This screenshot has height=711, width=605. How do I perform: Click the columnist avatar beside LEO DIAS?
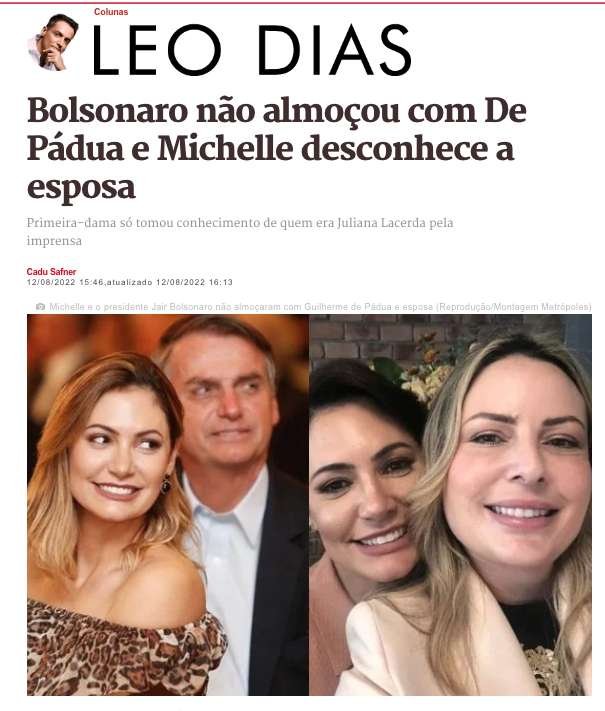click(52, 42)
